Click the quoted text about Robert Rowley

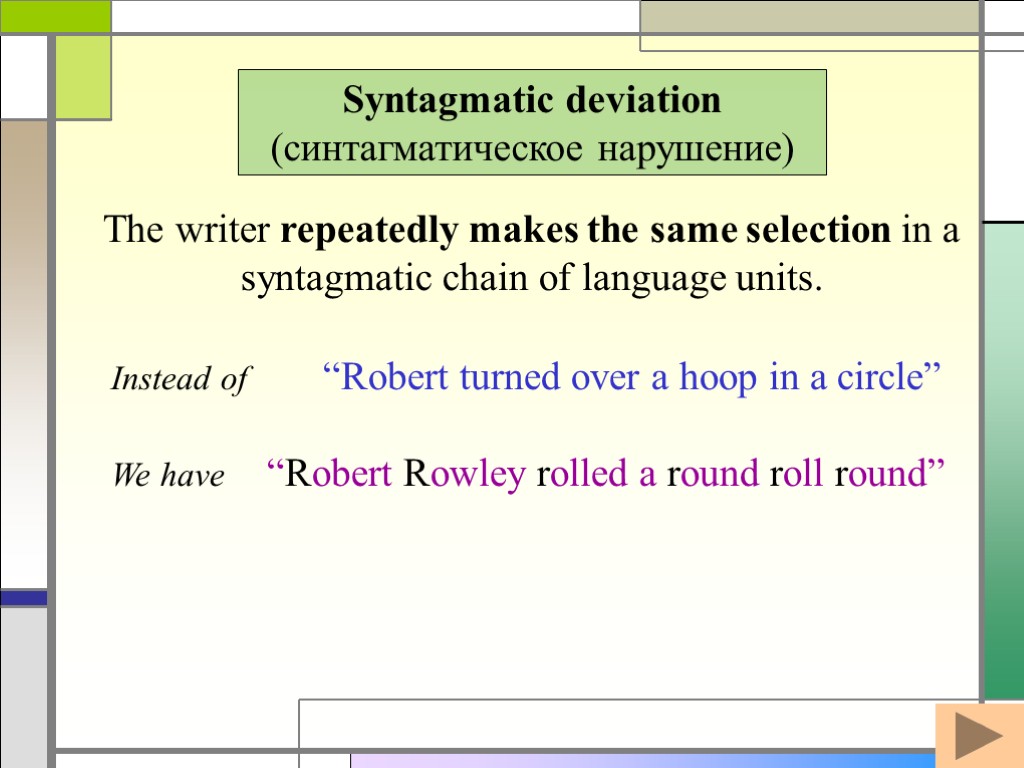pyautogui.click(x=605, y=473)
